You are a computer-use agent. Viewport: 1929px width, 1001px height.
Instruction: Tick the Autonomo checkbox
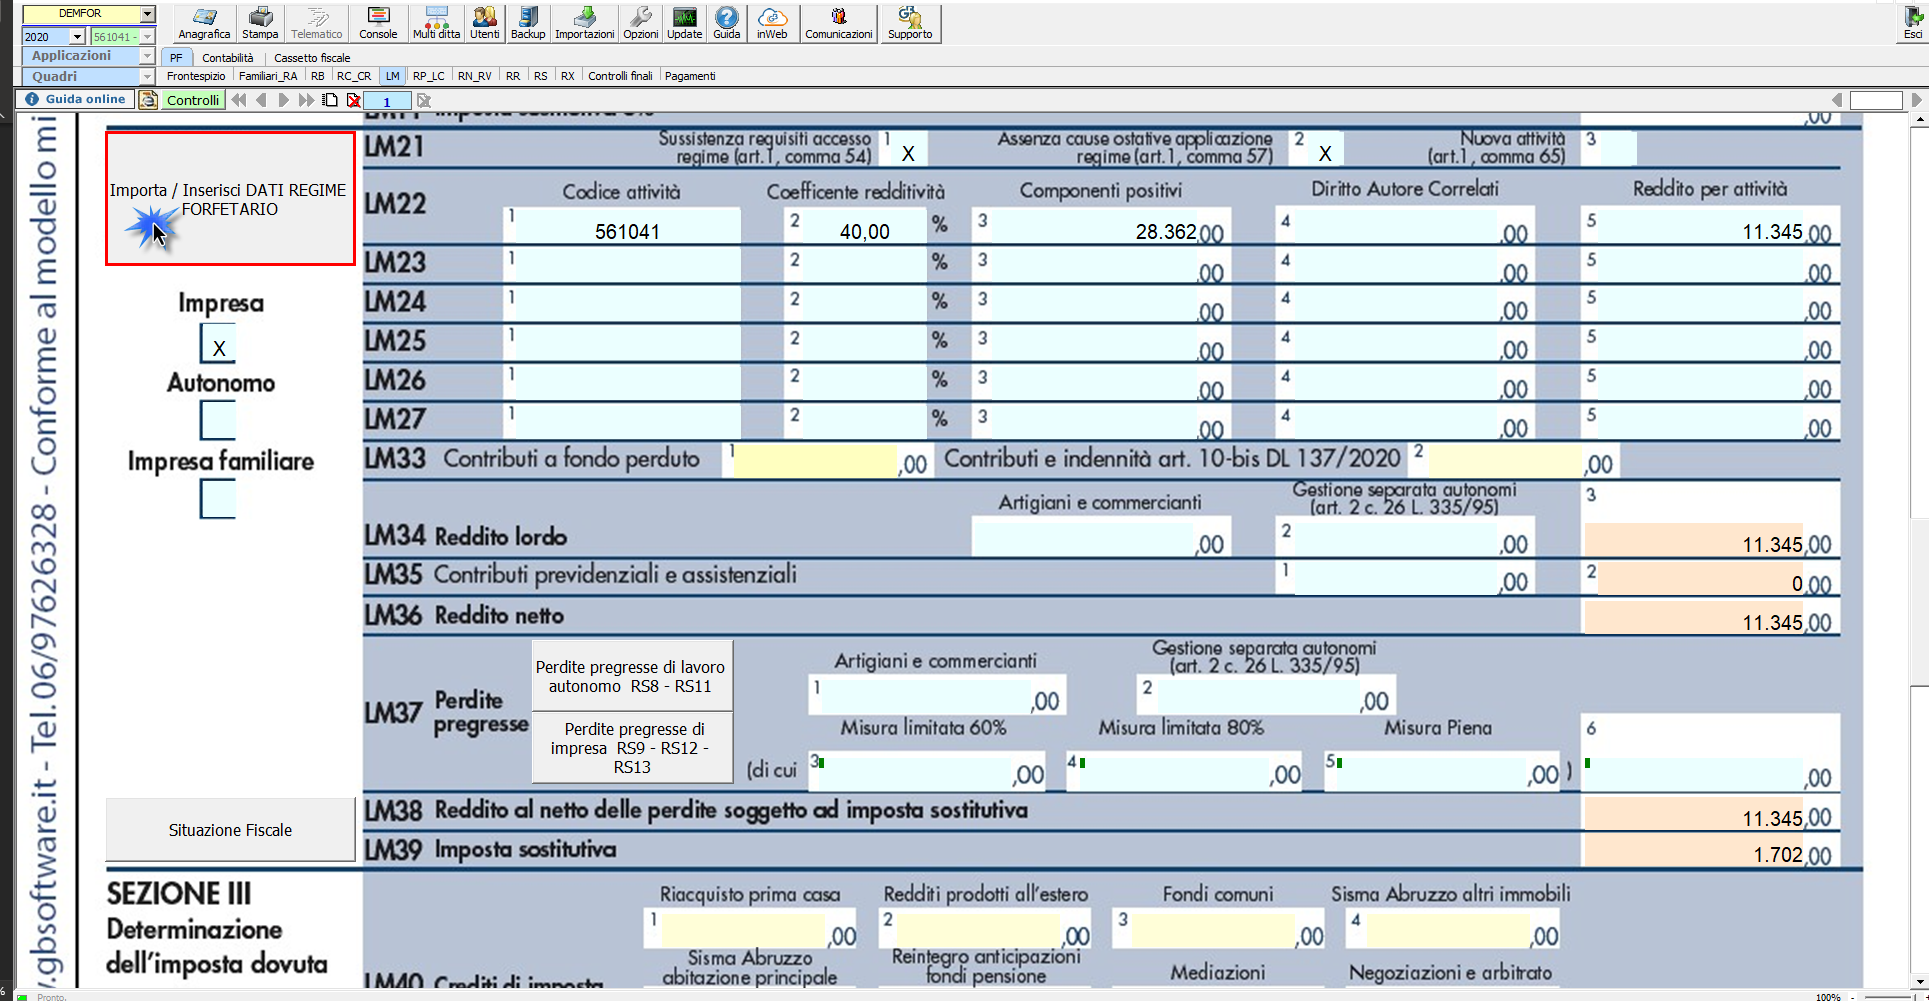pyautogui.click(x=218, y=421)
